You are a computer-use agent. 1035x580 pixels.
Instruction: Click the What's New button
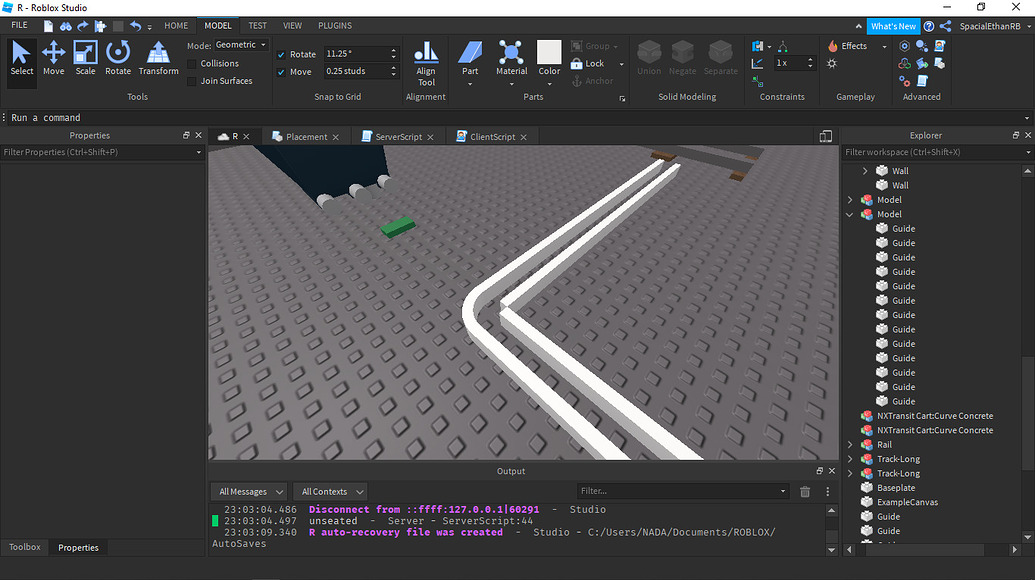(x=893, y=26)
